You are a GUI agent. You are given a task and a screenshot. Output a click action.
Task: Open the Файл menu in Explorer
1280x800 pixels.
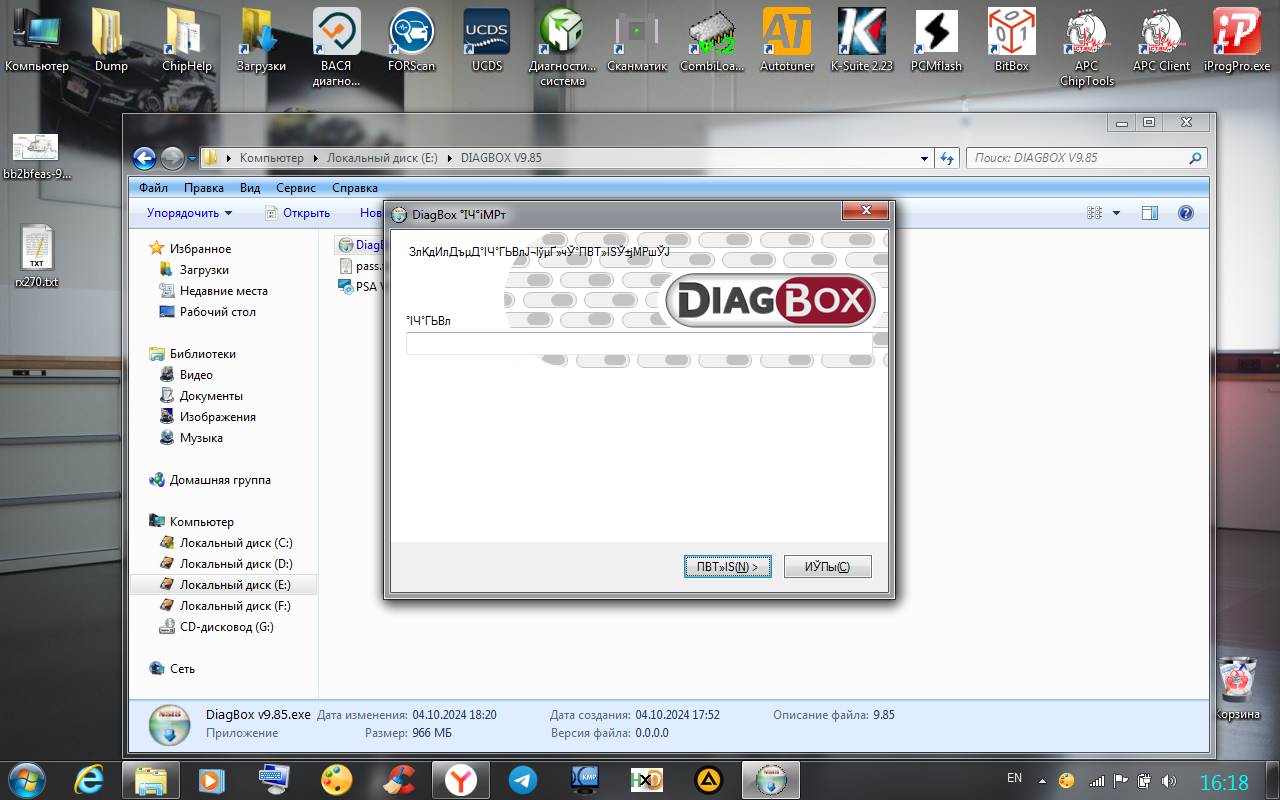(153, 188)
